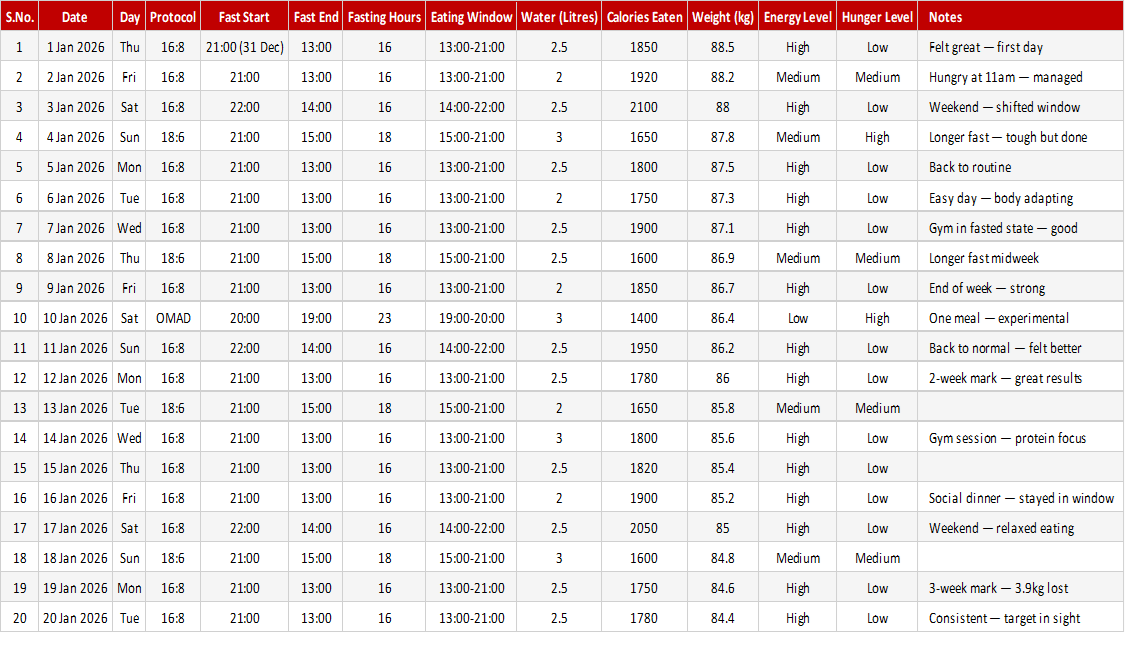This screenshot has width=1125, height=661.
Task: Select the date cell '4 Jan 2026'
Action: [75, 138]
